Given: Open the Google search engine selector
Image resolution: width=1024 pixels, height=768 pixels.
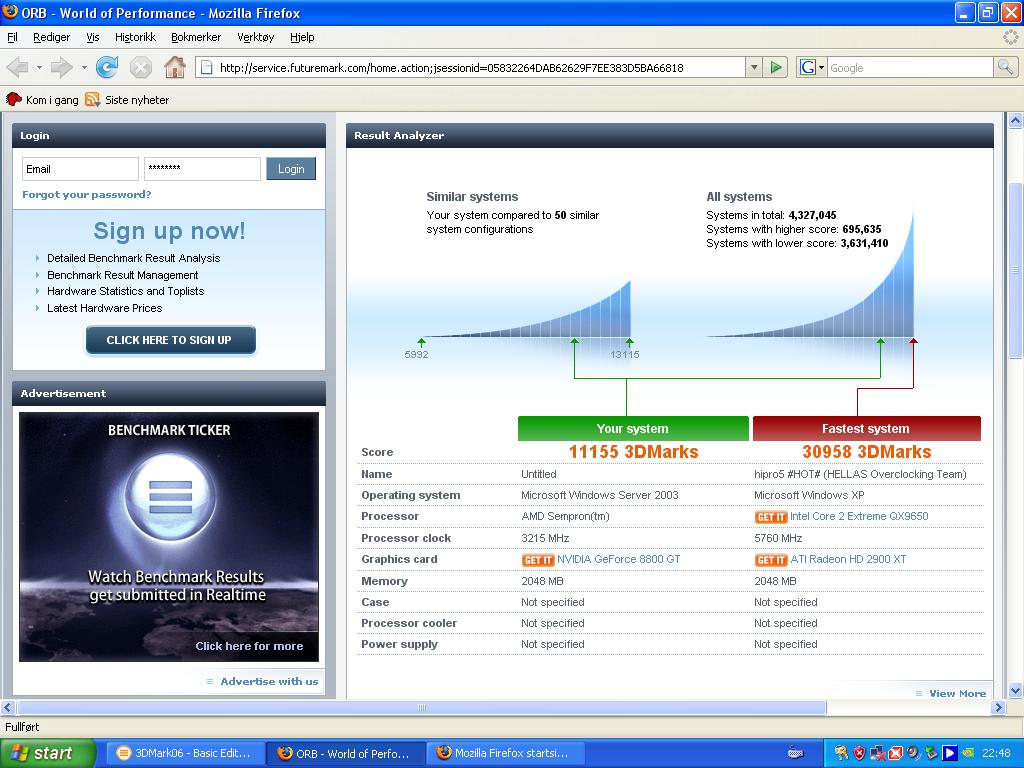Looking at the screenshot, I should (812, 67).
